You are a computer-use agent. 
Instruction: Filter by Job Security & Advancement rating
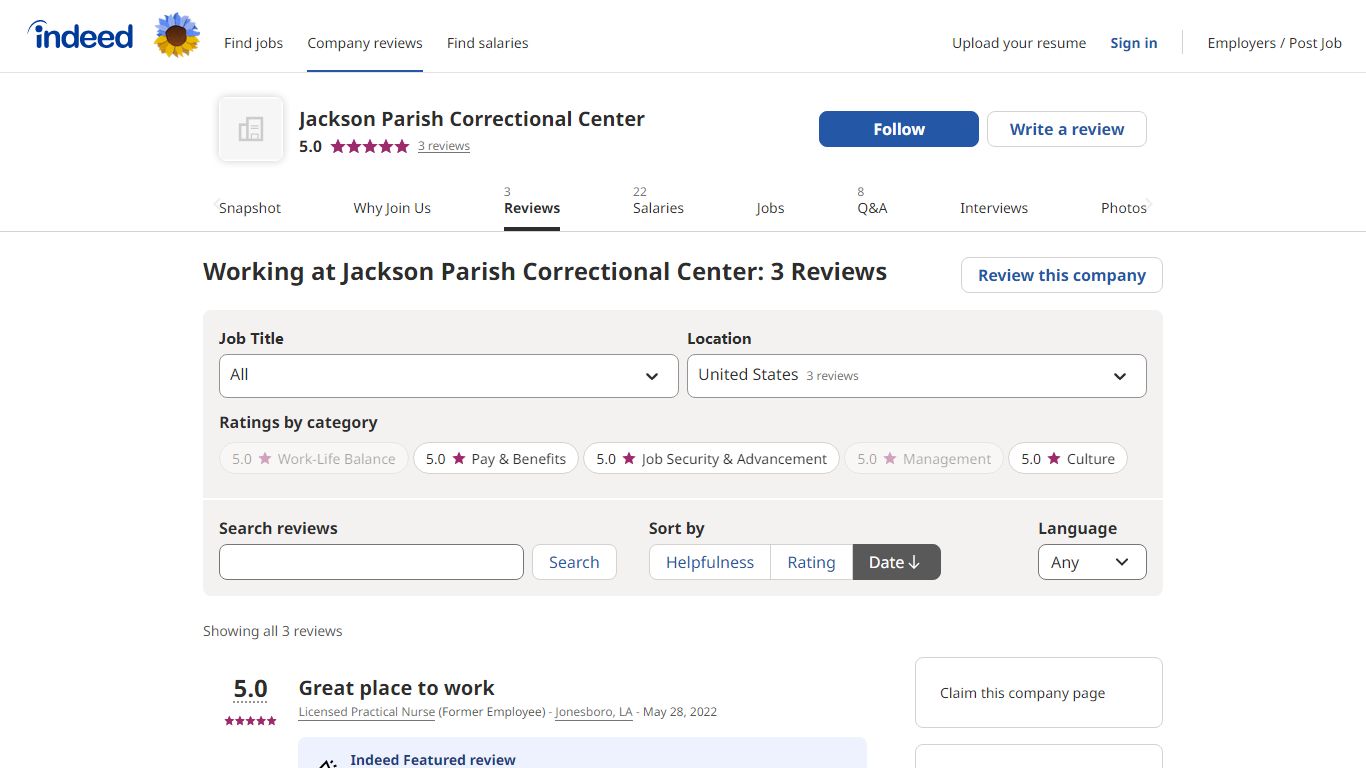[x=711, y=458]
